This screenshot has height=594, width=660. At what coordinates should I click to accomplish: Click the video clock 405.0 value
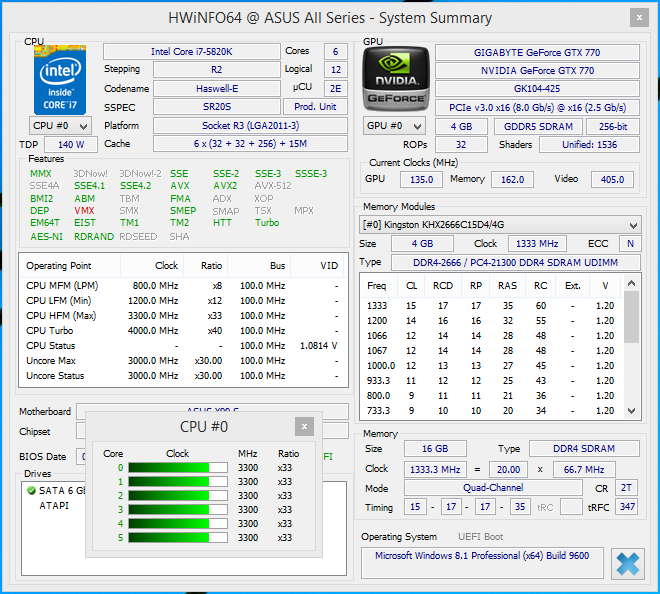click(x=612, y=179)
